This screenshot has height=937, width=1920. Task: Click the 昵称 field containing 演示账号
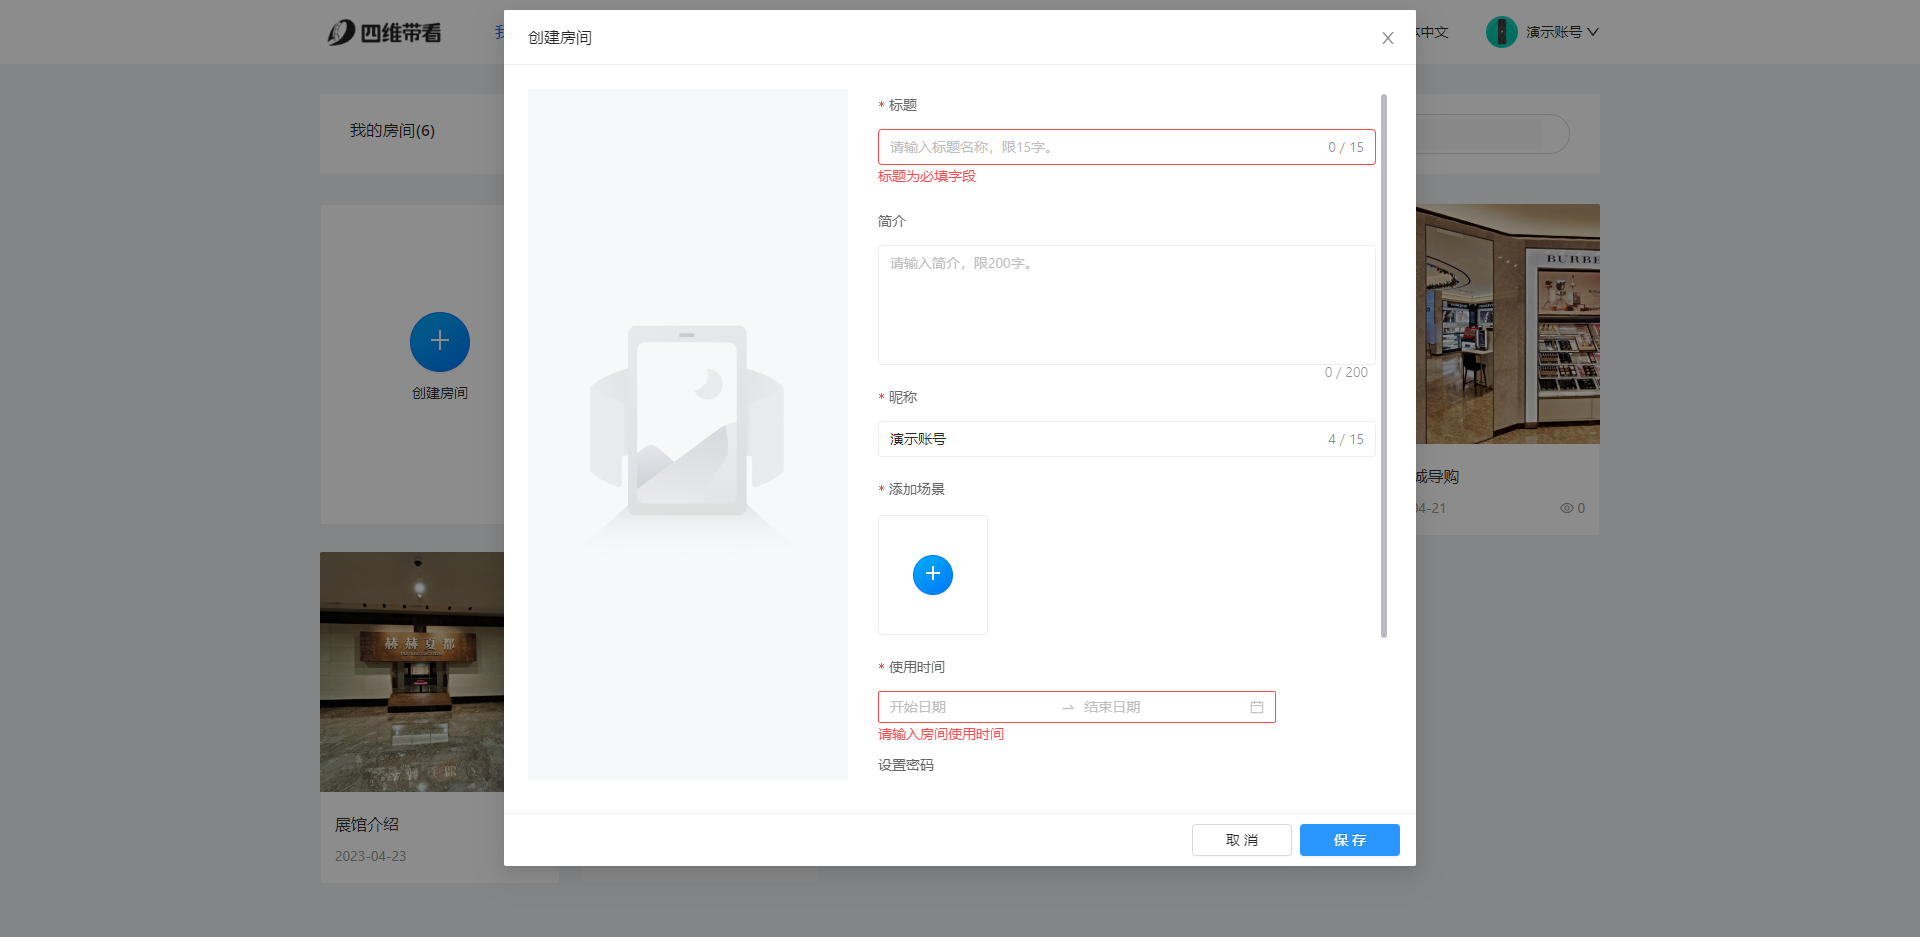point(1100,439)
